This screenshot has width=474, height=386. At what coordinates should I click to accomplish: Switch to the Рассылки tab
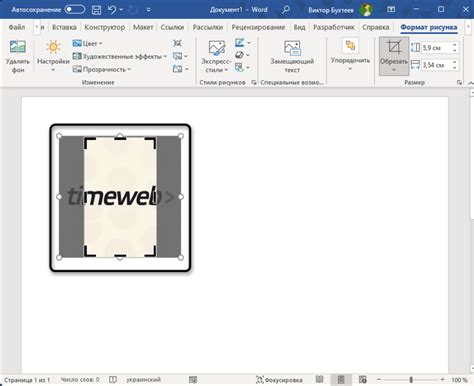pyautogui.click(x=208, y=27)
